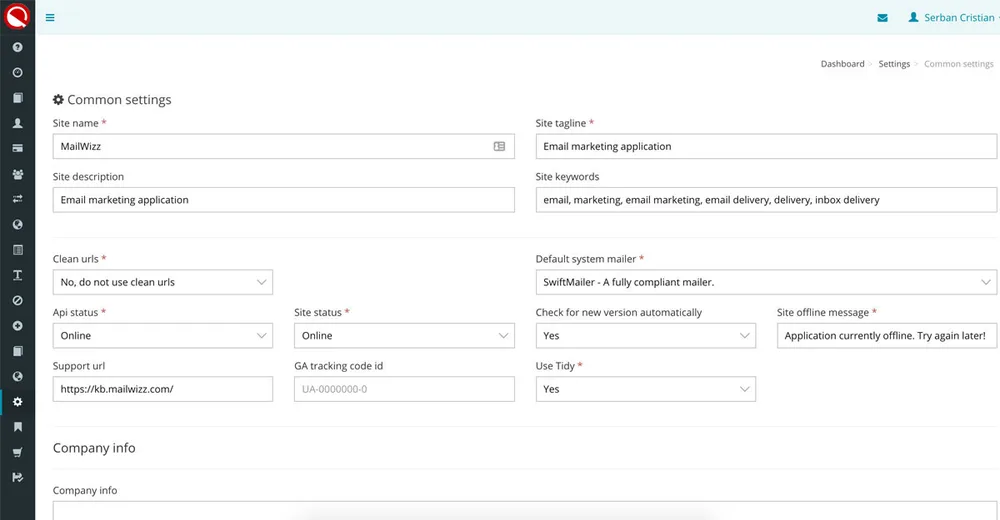Open the question mark help sidebar icon

coord(18,47)
